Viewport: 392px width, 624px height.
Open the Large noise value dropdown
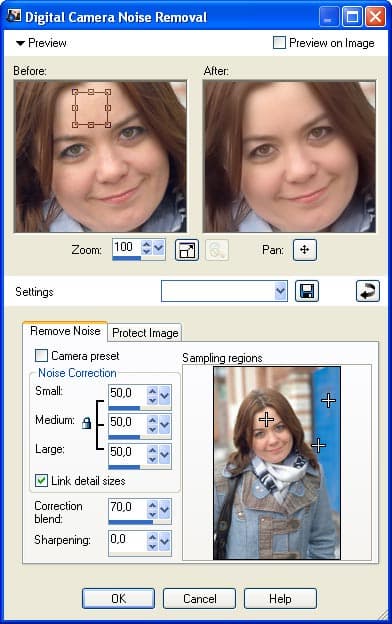tap(164, 454)
